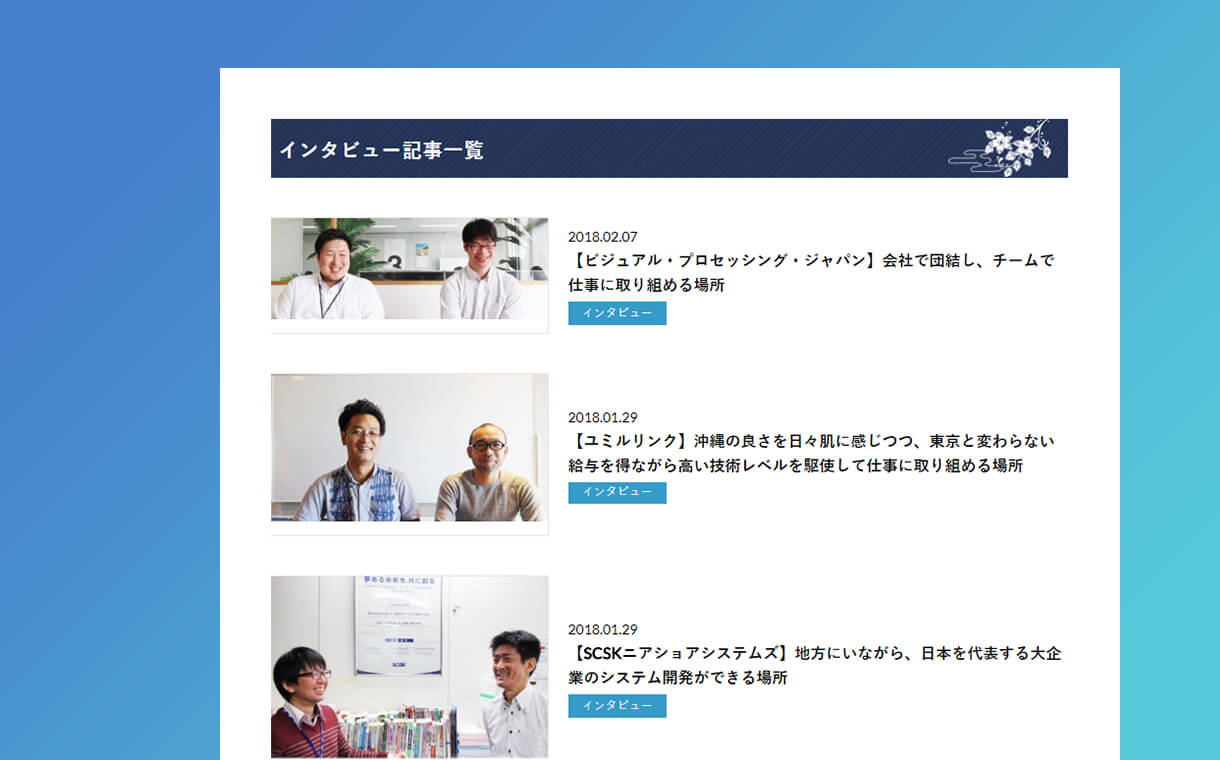
Task: Click the date above the ユミルリンク title
Action: [602, 417]
